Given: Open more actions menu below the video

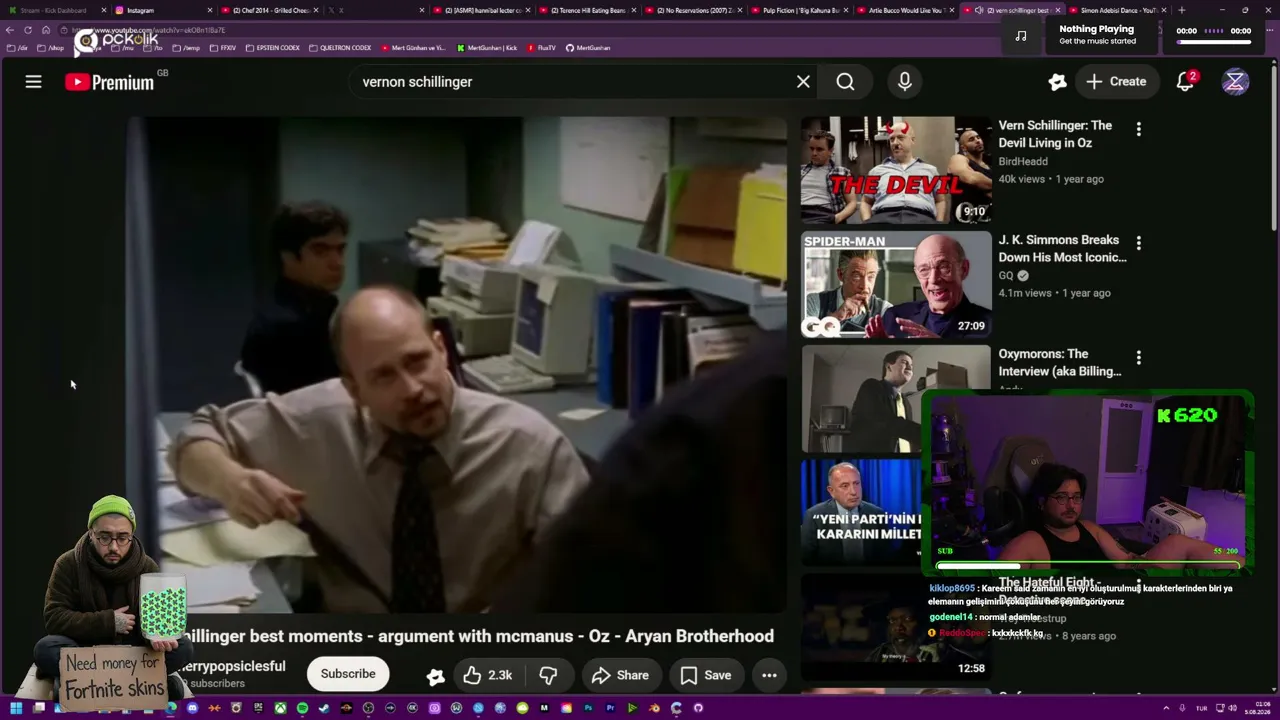Looking at the screenshot, I should coord(769,675).
